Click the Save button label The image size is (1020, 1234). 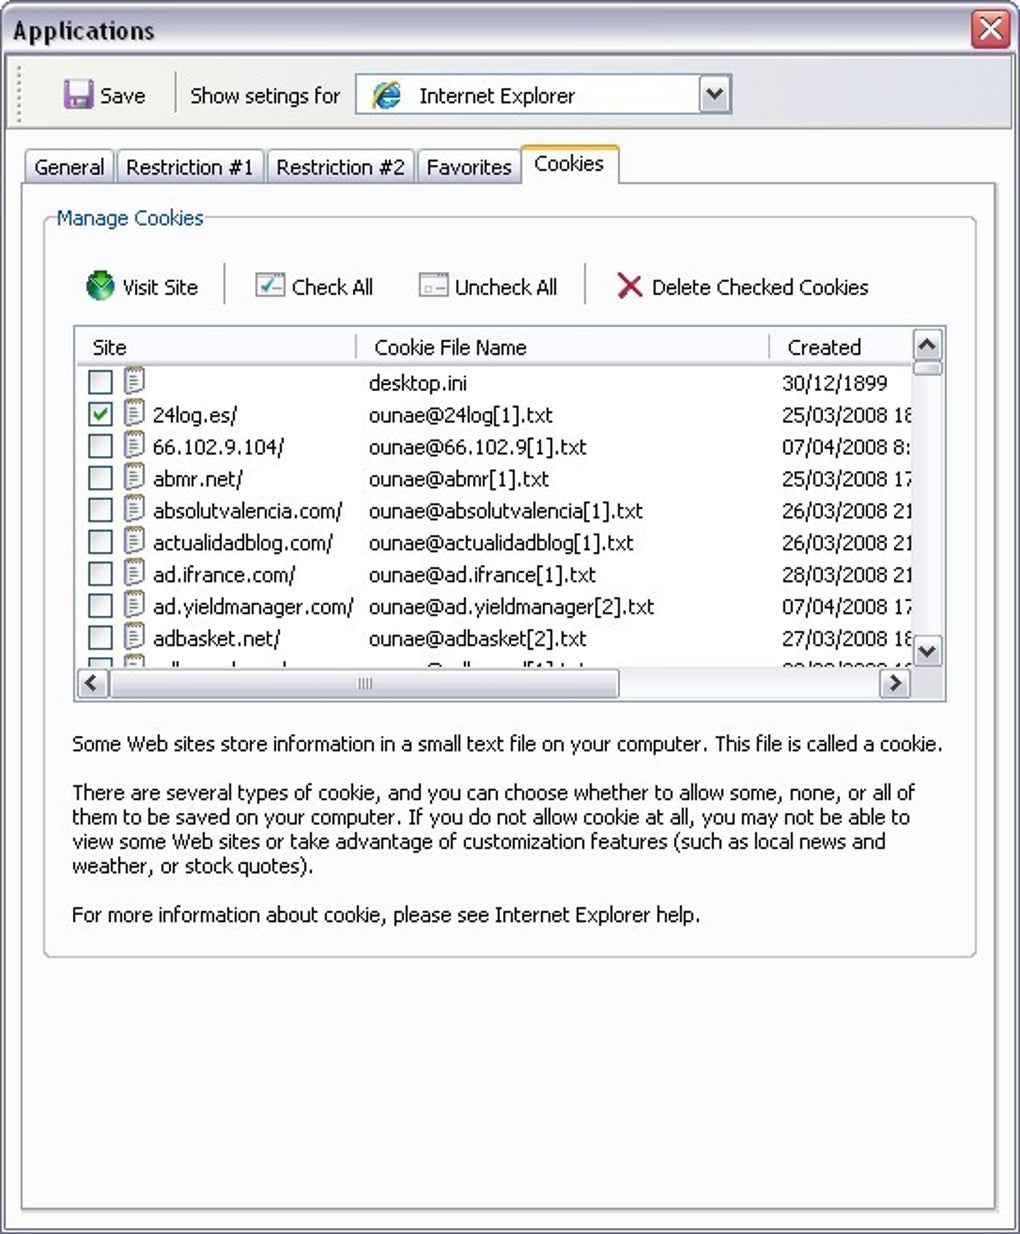[122, 96]
